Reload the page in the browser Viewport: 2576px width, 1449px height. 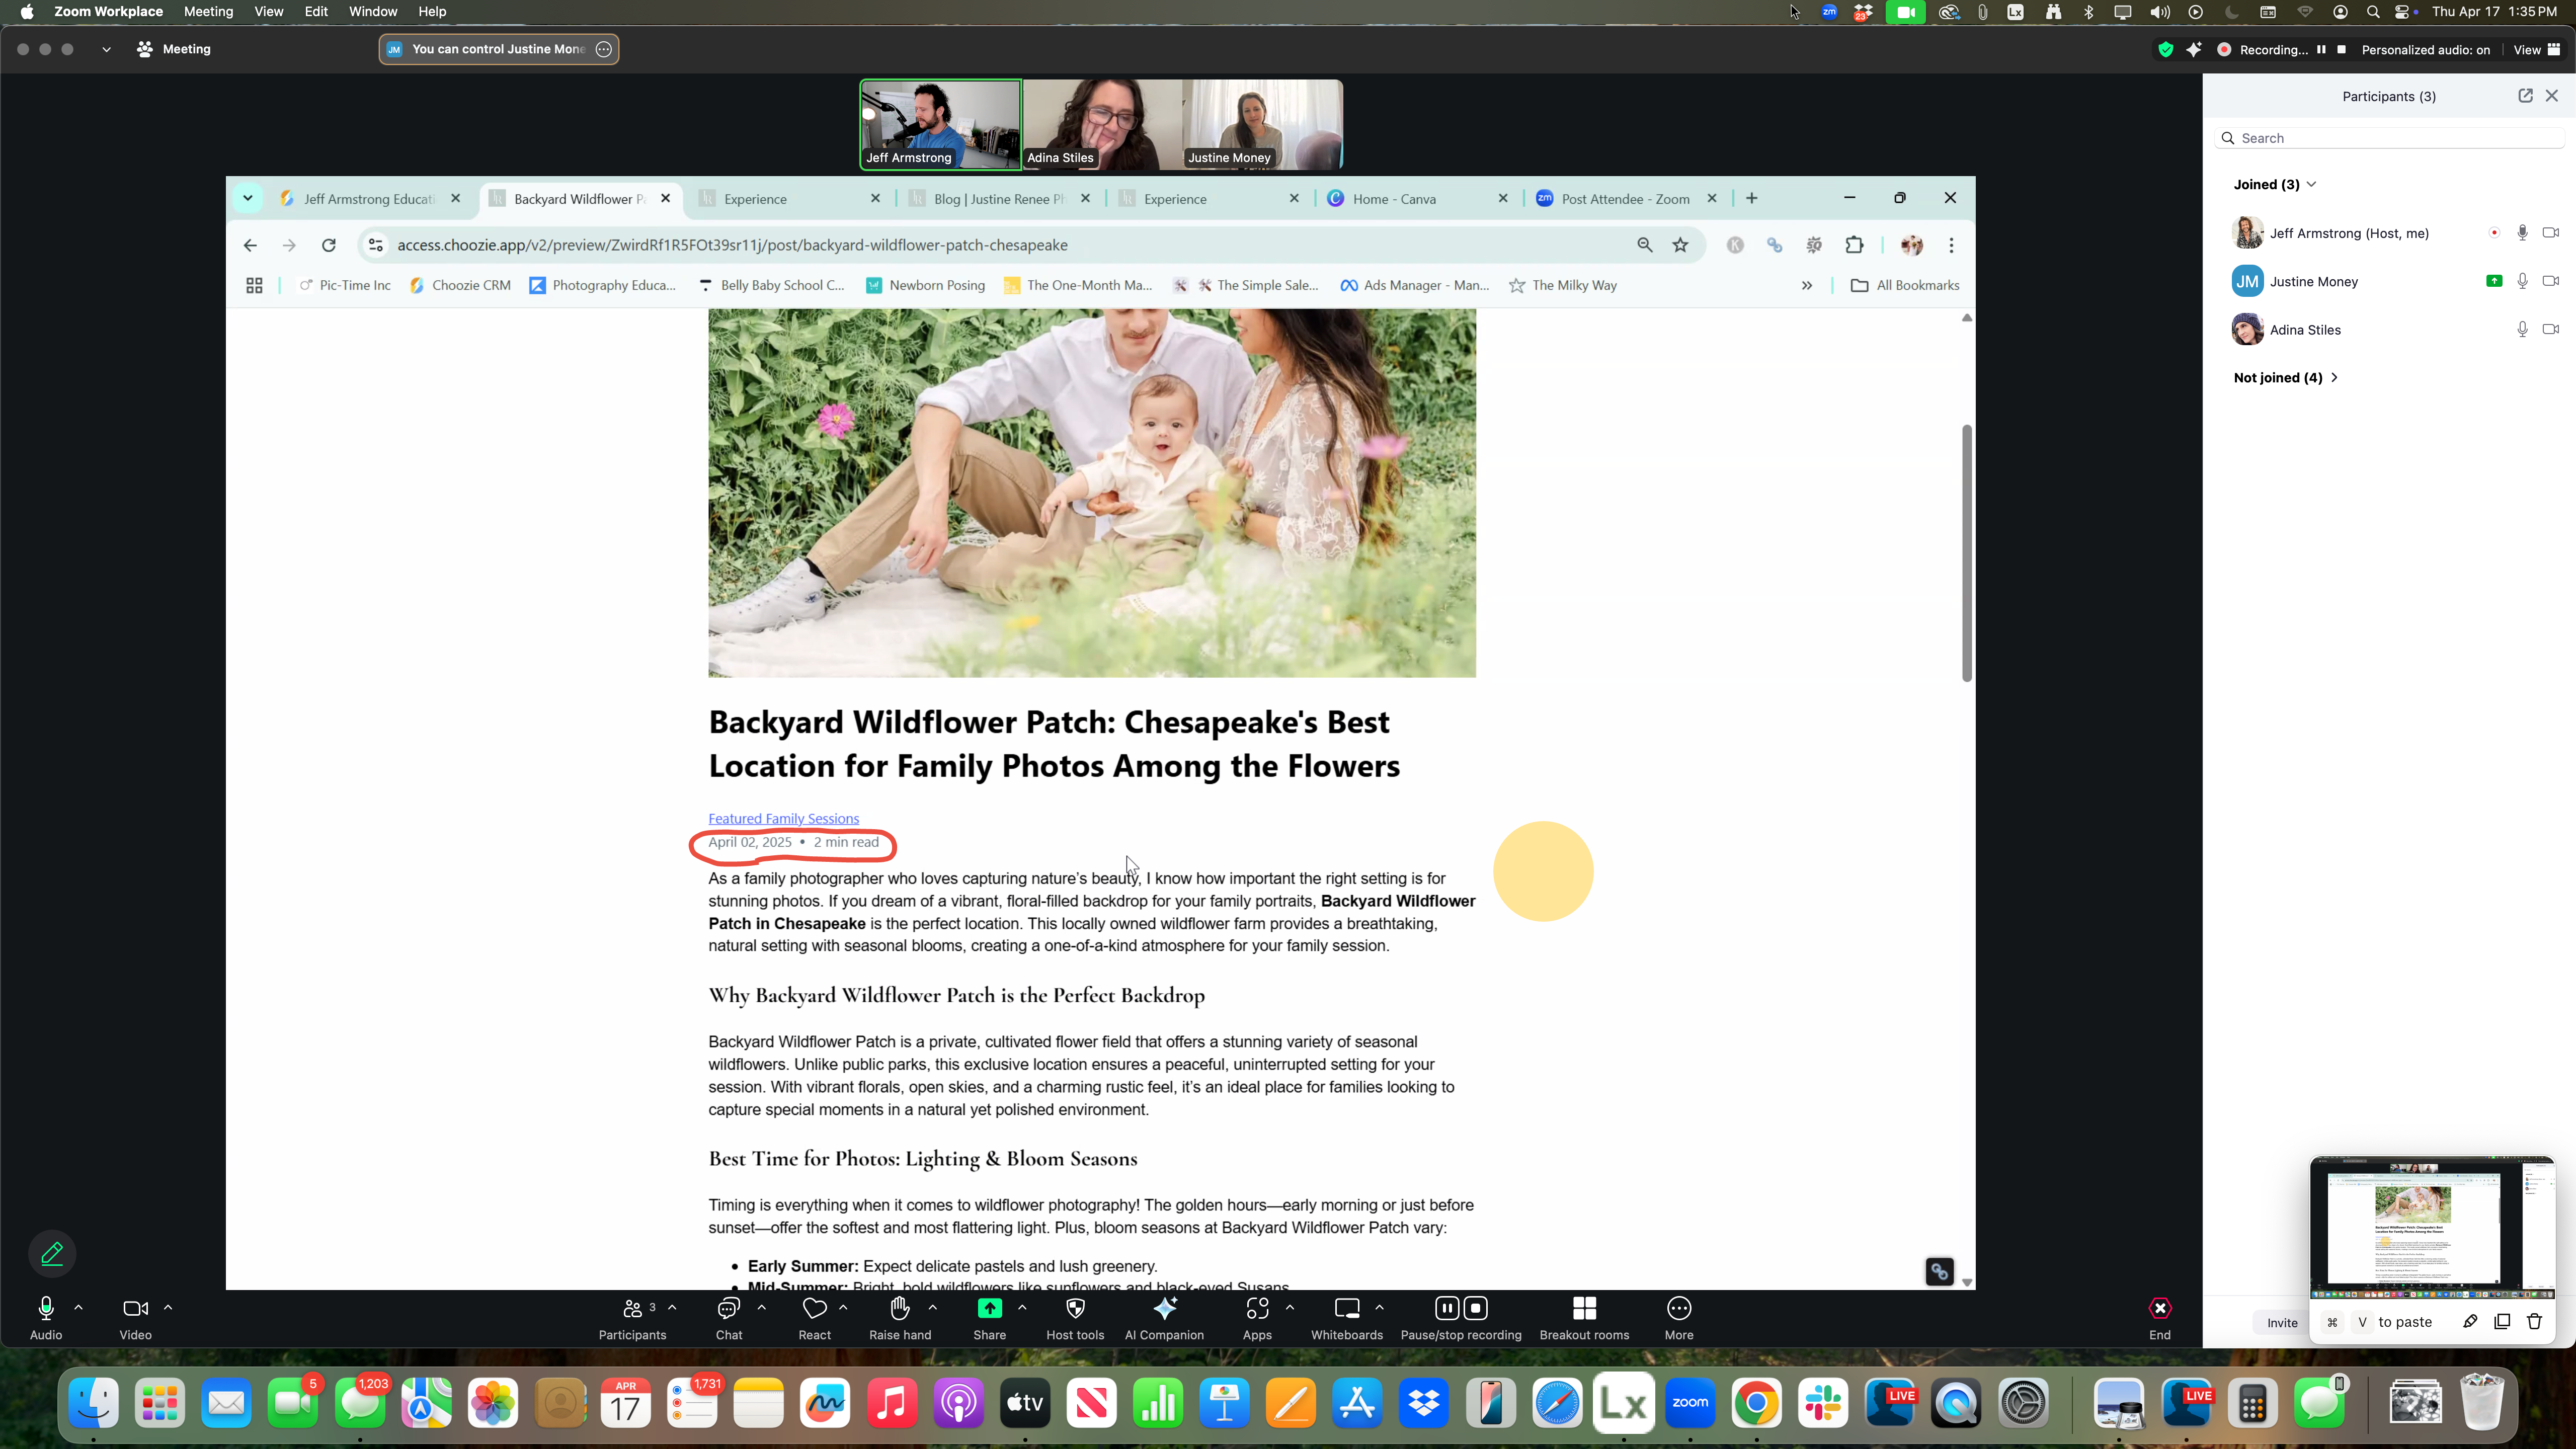328,245
